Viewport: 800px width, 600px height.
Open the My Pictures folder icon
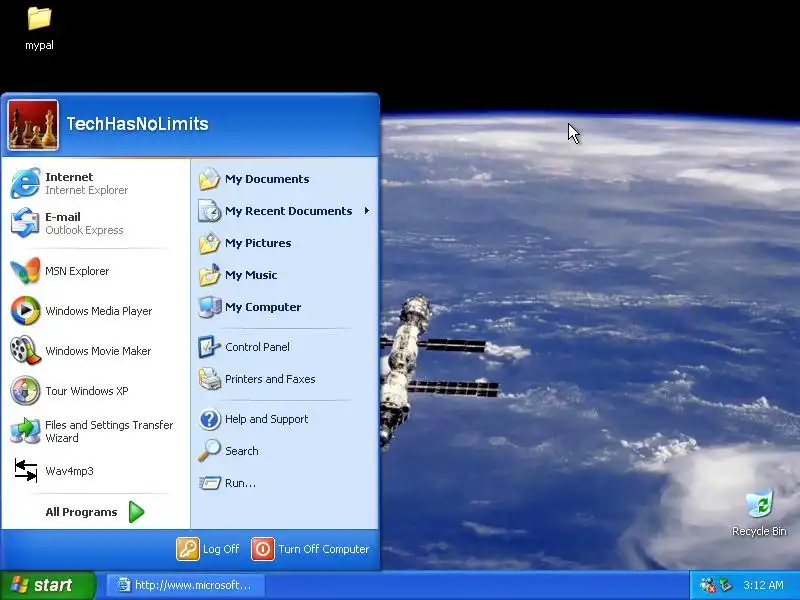(209, 243)
